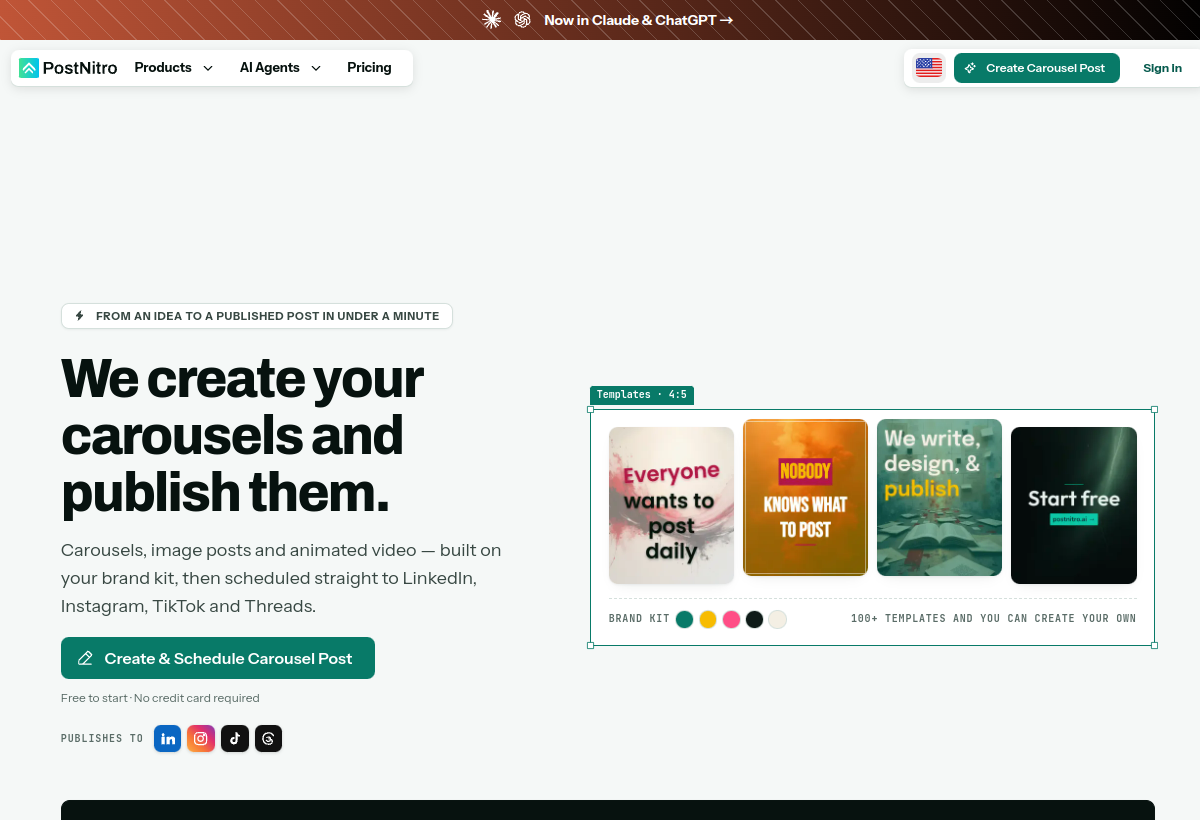Select the green brand kit swatch
This screenshot has height=820, width=1200.
point(685,619)
